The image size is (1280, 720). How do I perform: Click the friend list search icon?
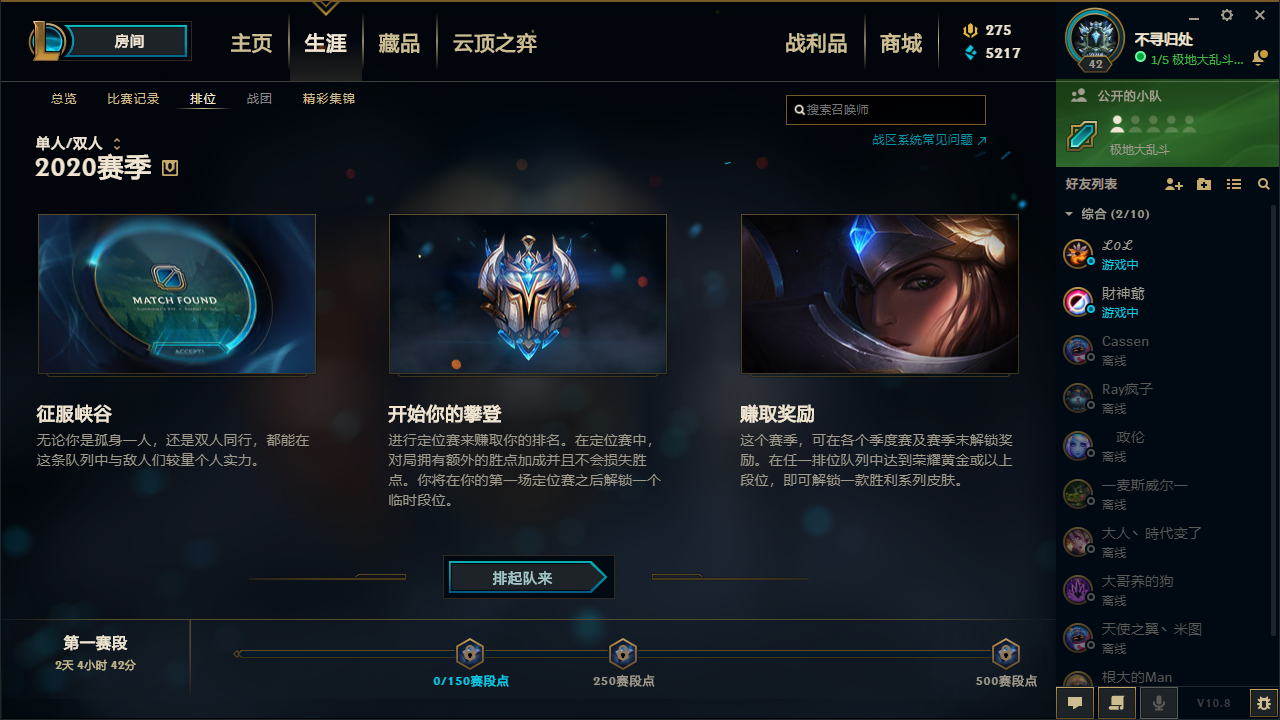(1264, 185)
